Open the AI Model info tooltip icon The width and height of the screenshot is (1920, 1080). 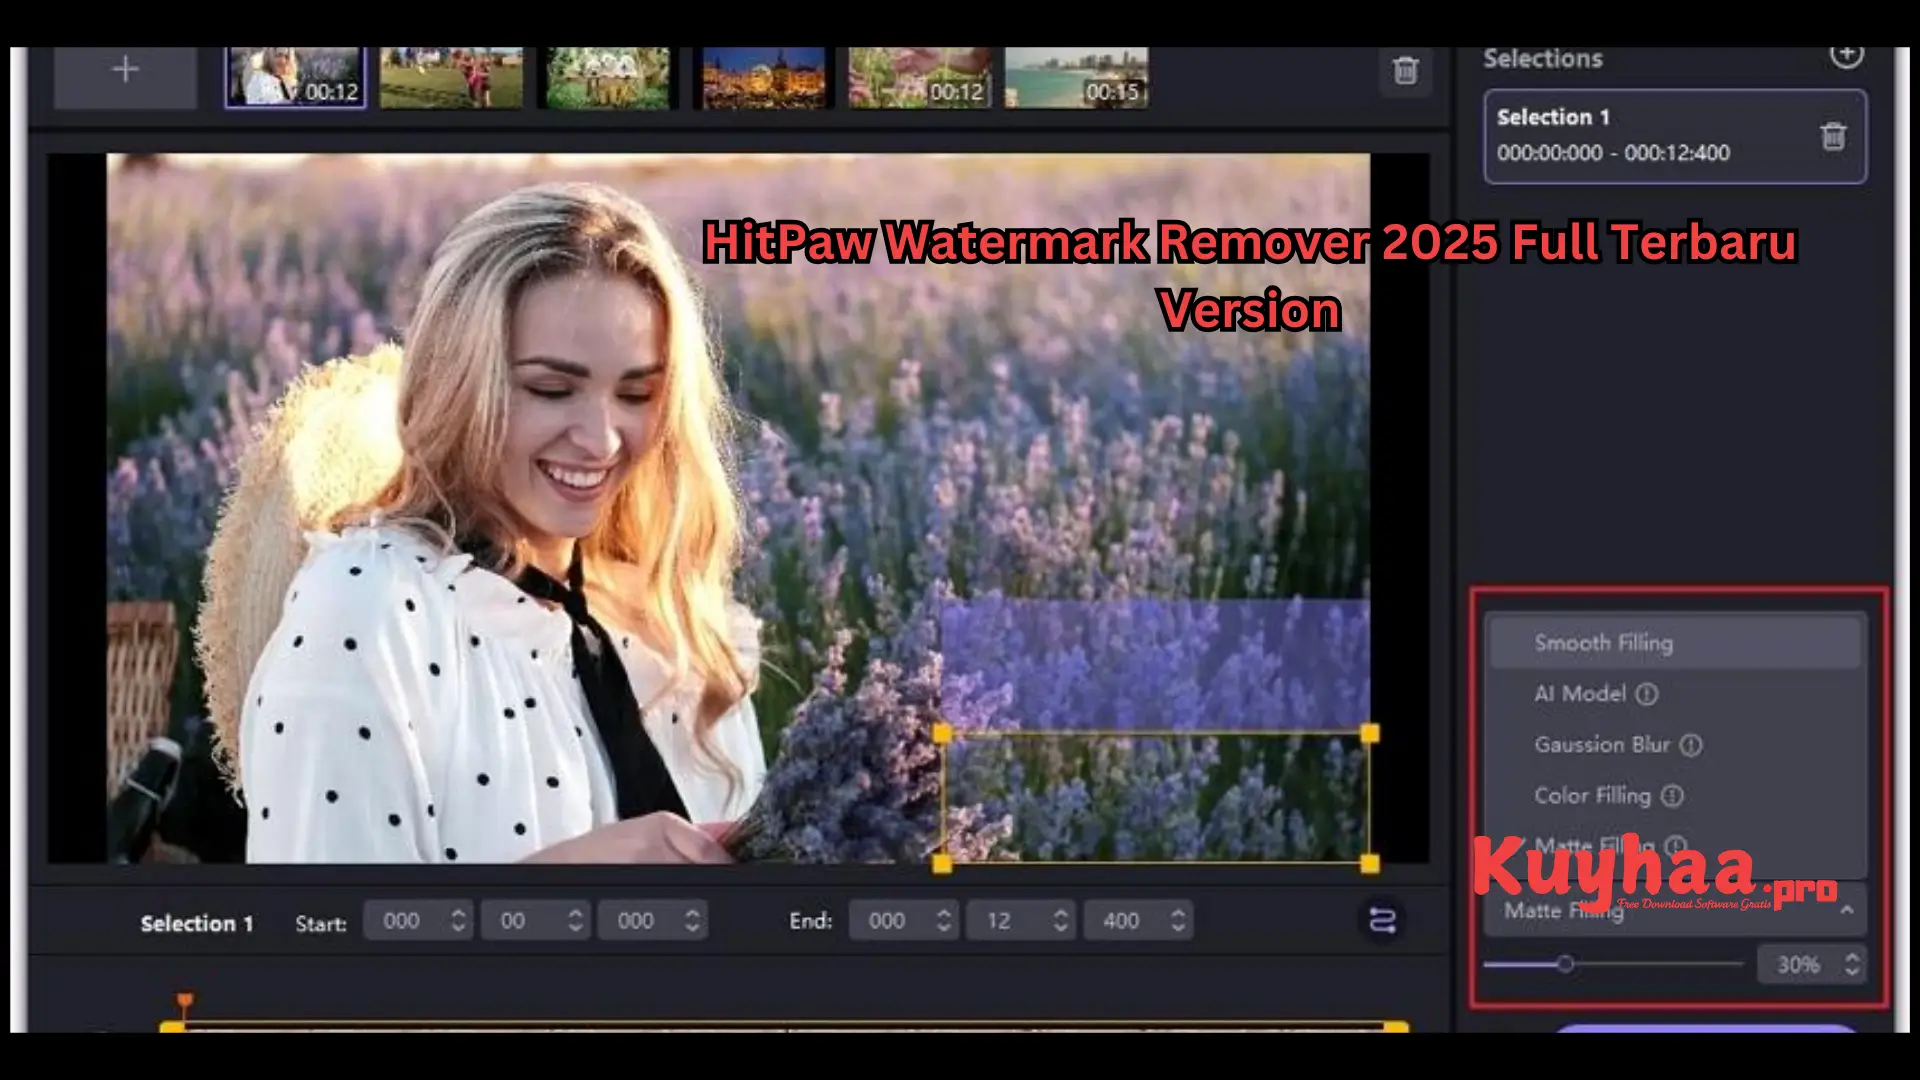pos(1648,693)
